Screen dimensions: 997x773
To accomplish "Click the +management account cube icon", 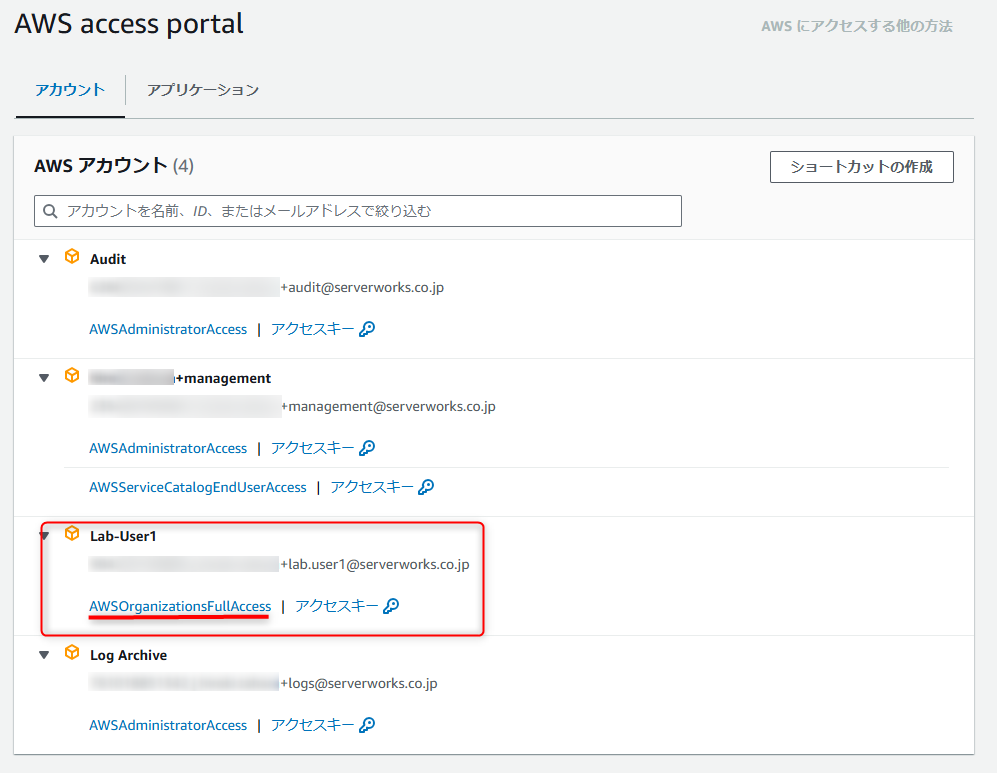I will 72,376.
